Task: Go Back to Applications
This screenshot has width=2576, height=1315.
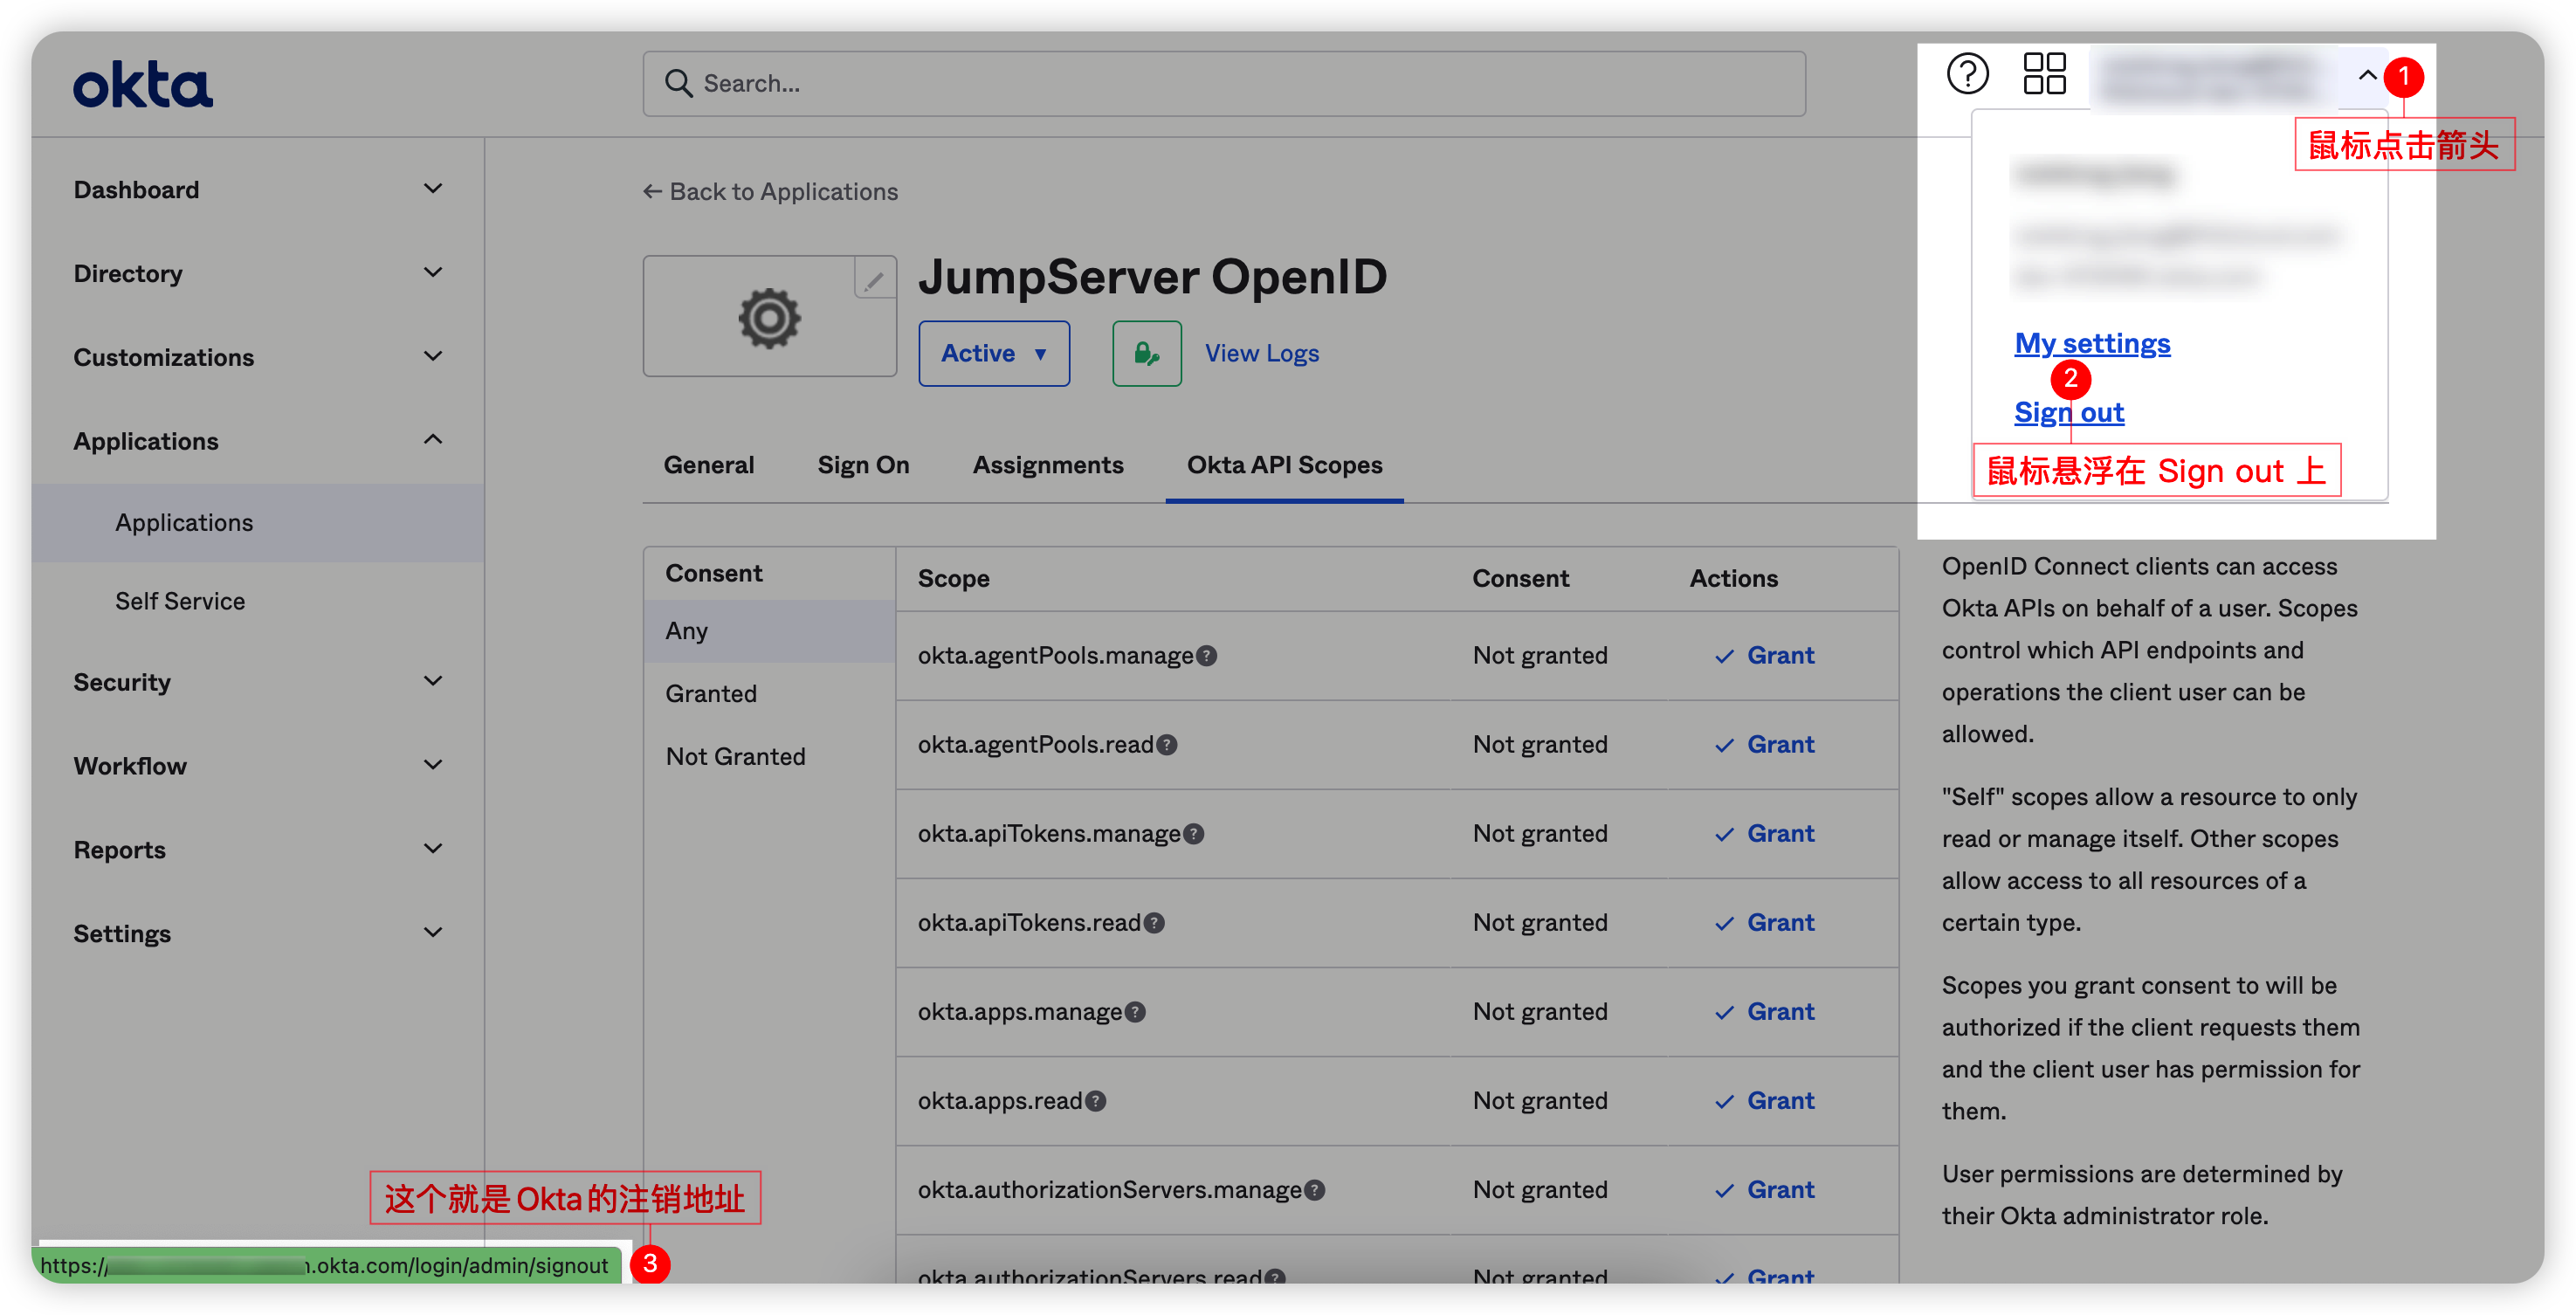Action: coord(770,192)
